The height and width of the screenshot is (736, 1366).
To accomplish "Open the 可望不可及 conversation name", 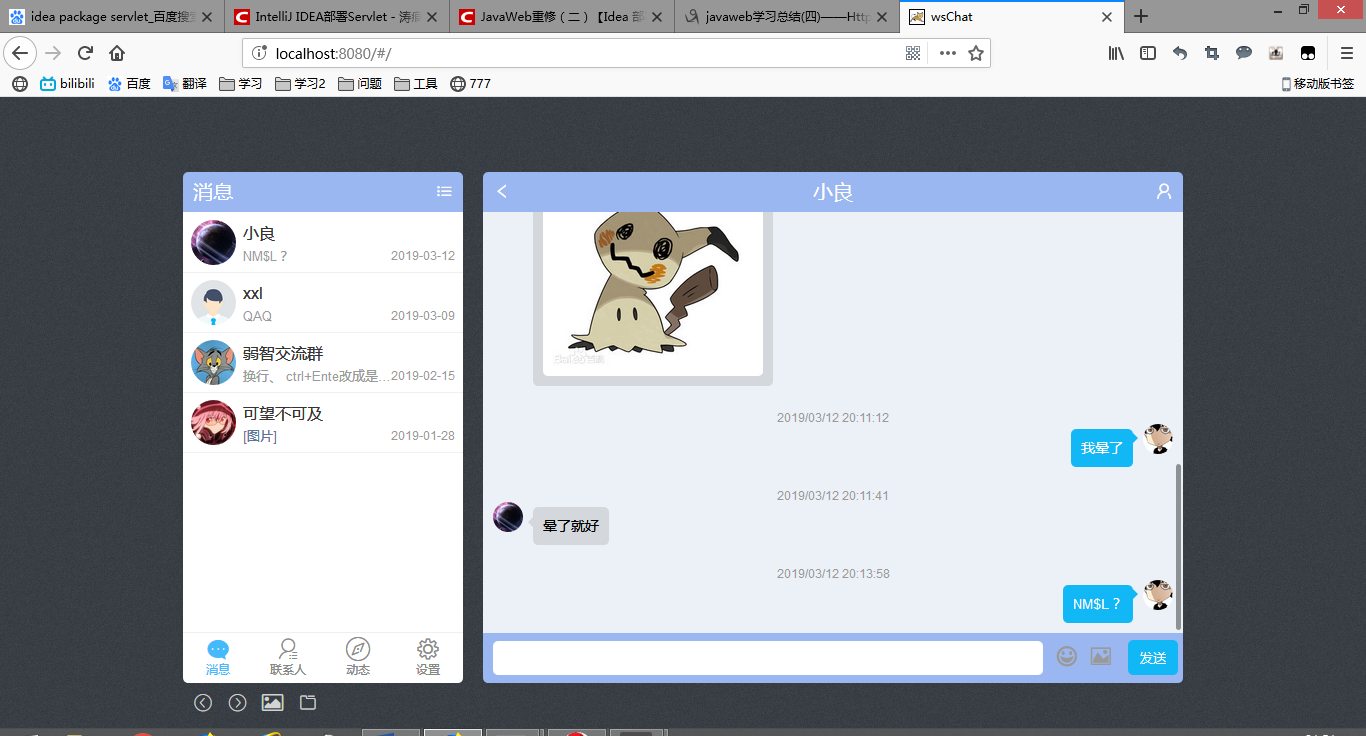I will [283, 413].
